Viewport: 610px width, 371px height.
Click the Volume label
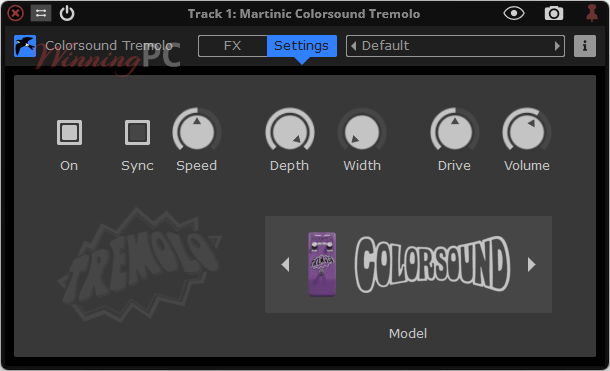tap(527, 166)
